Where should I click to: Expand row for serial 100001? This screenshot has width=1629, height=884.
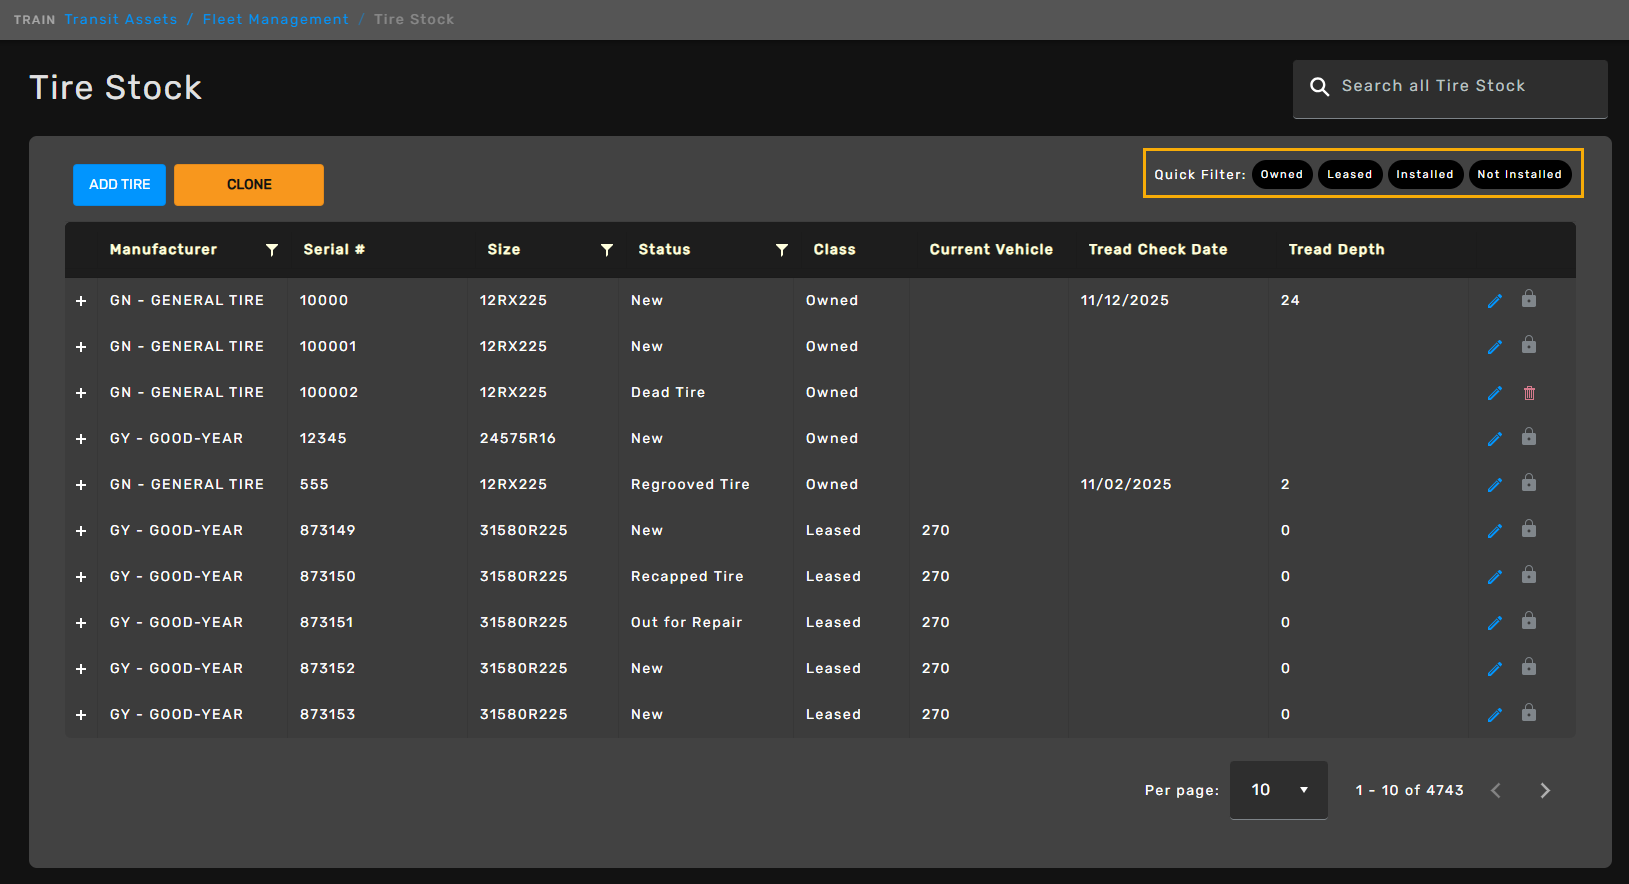[x=81, y=347]
